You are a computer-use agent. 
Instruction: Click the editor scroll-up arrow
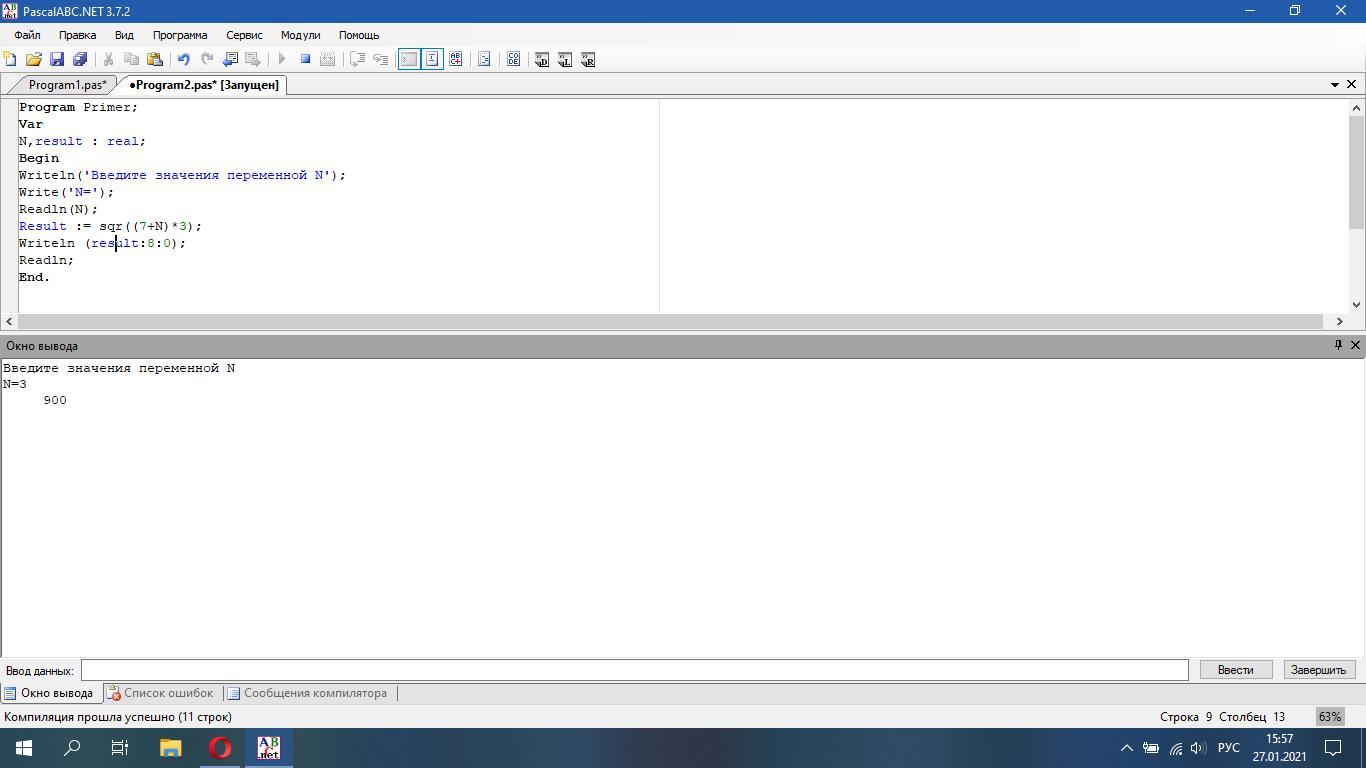pyautogui.click(x=1357, y=107)
